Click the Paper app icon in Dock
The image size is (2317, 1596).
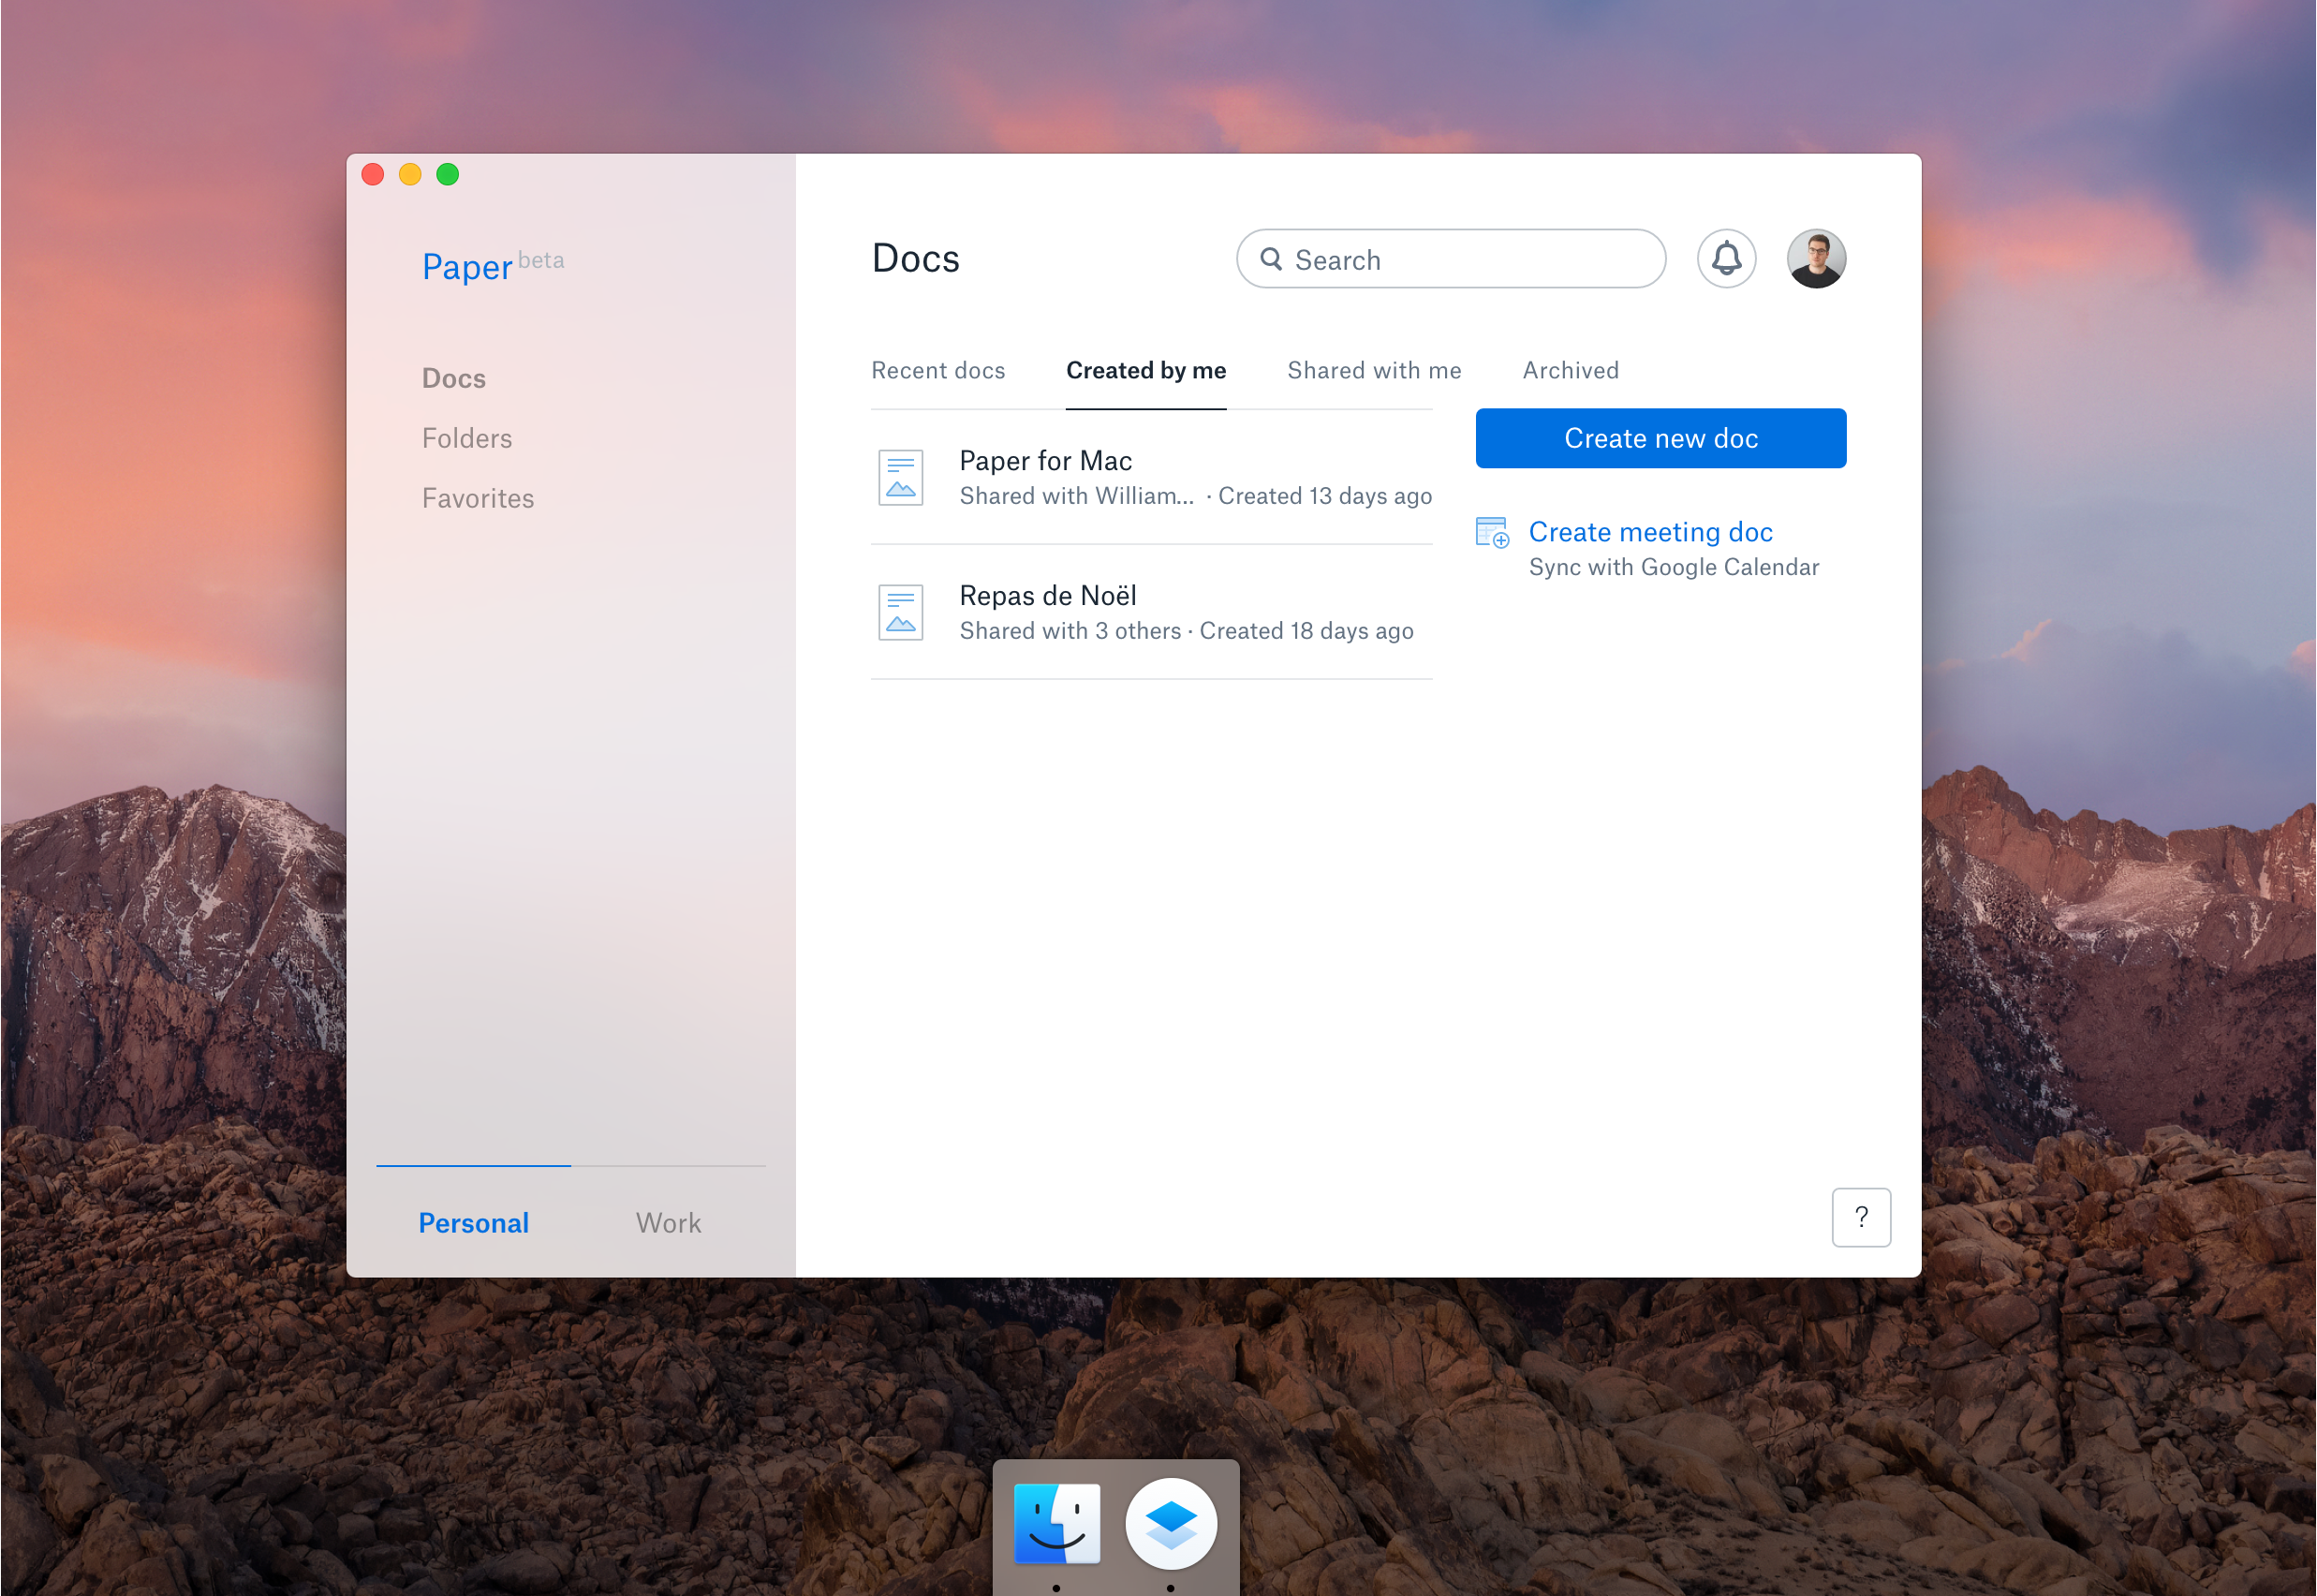1170,1523
